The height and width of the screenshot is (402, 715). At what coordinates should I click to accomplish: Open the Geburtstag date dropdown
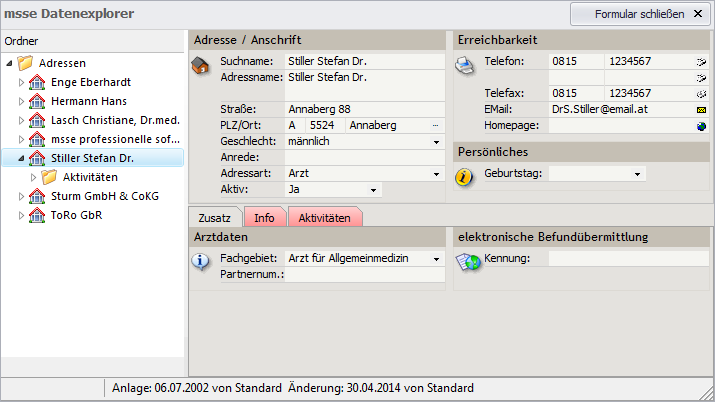click(x=637, y=174)
